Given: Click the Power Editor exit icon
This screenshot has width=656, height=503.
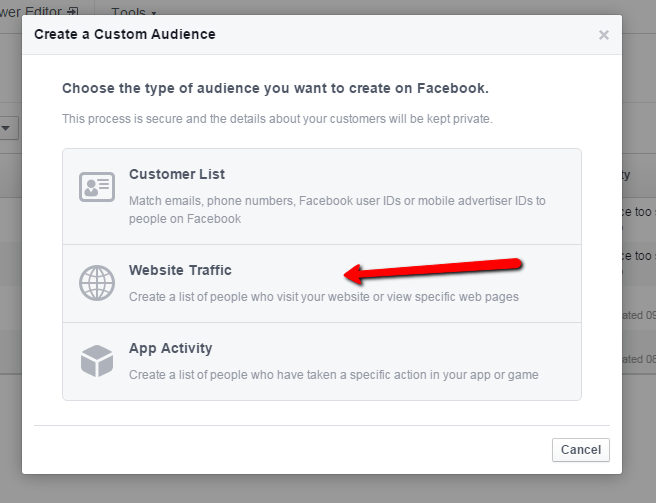Looking at the screenshot, I should click(72, 13).
